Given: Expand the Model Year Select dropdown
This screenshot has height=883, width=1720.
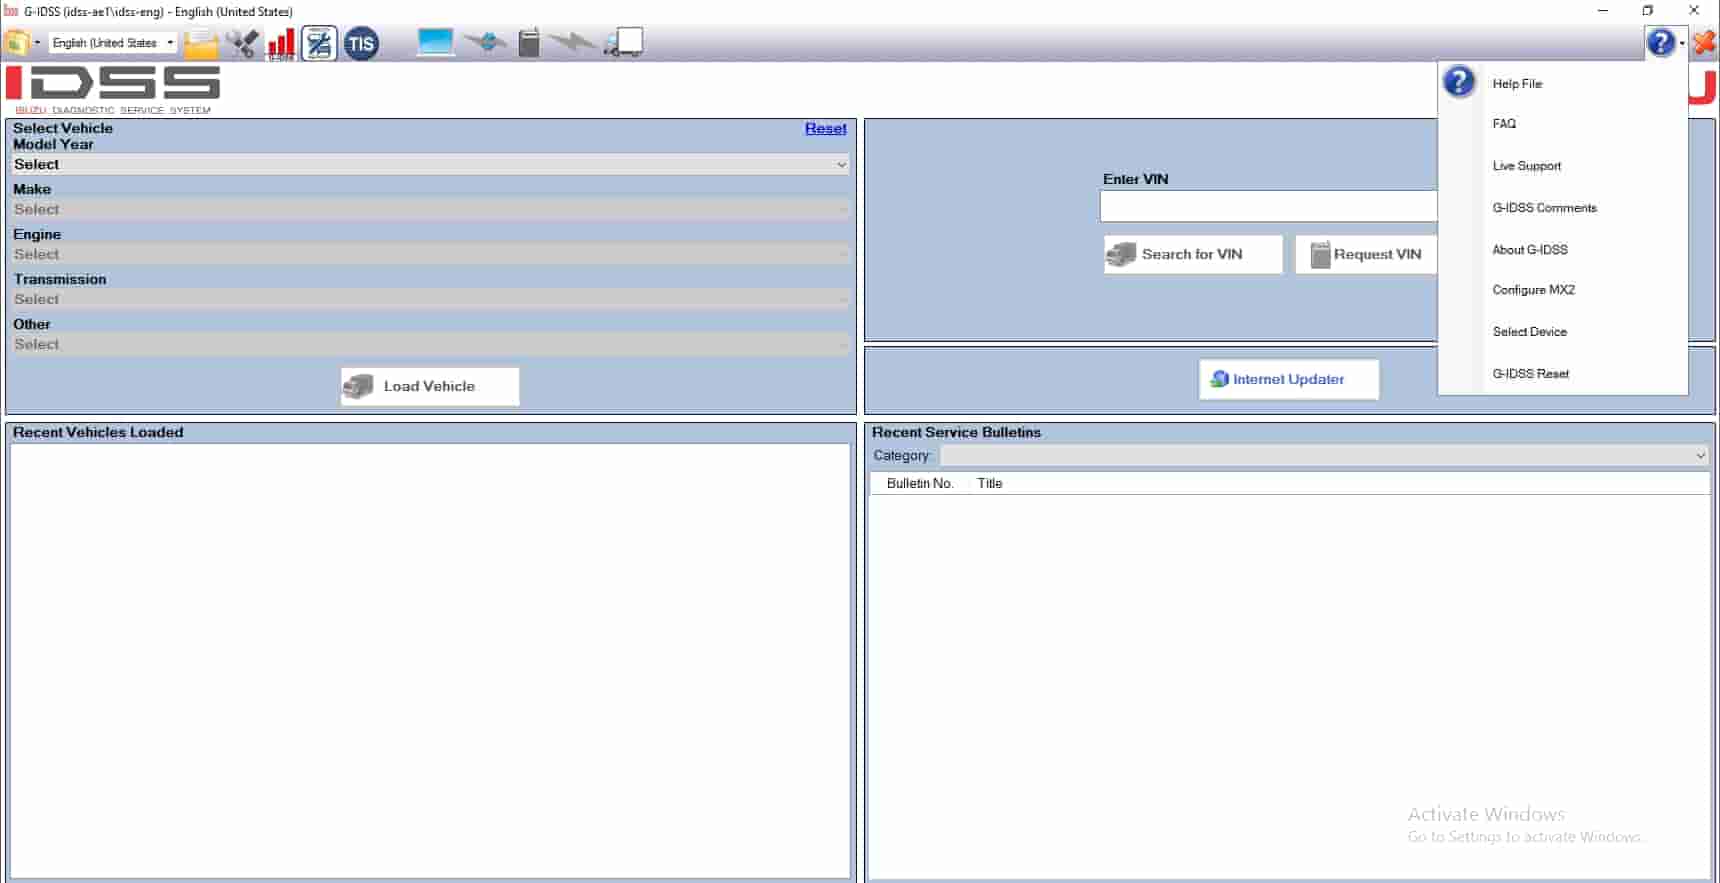Looking at the screenshot, I should pyautogui.click(x=431, y=165).
